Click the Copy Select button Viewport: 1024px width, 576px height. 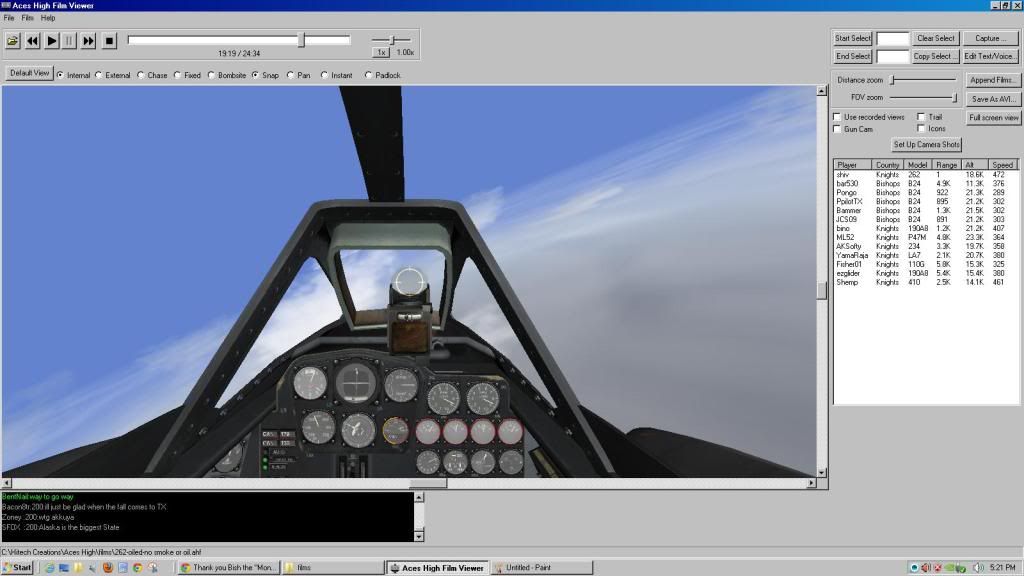point(935,56)
